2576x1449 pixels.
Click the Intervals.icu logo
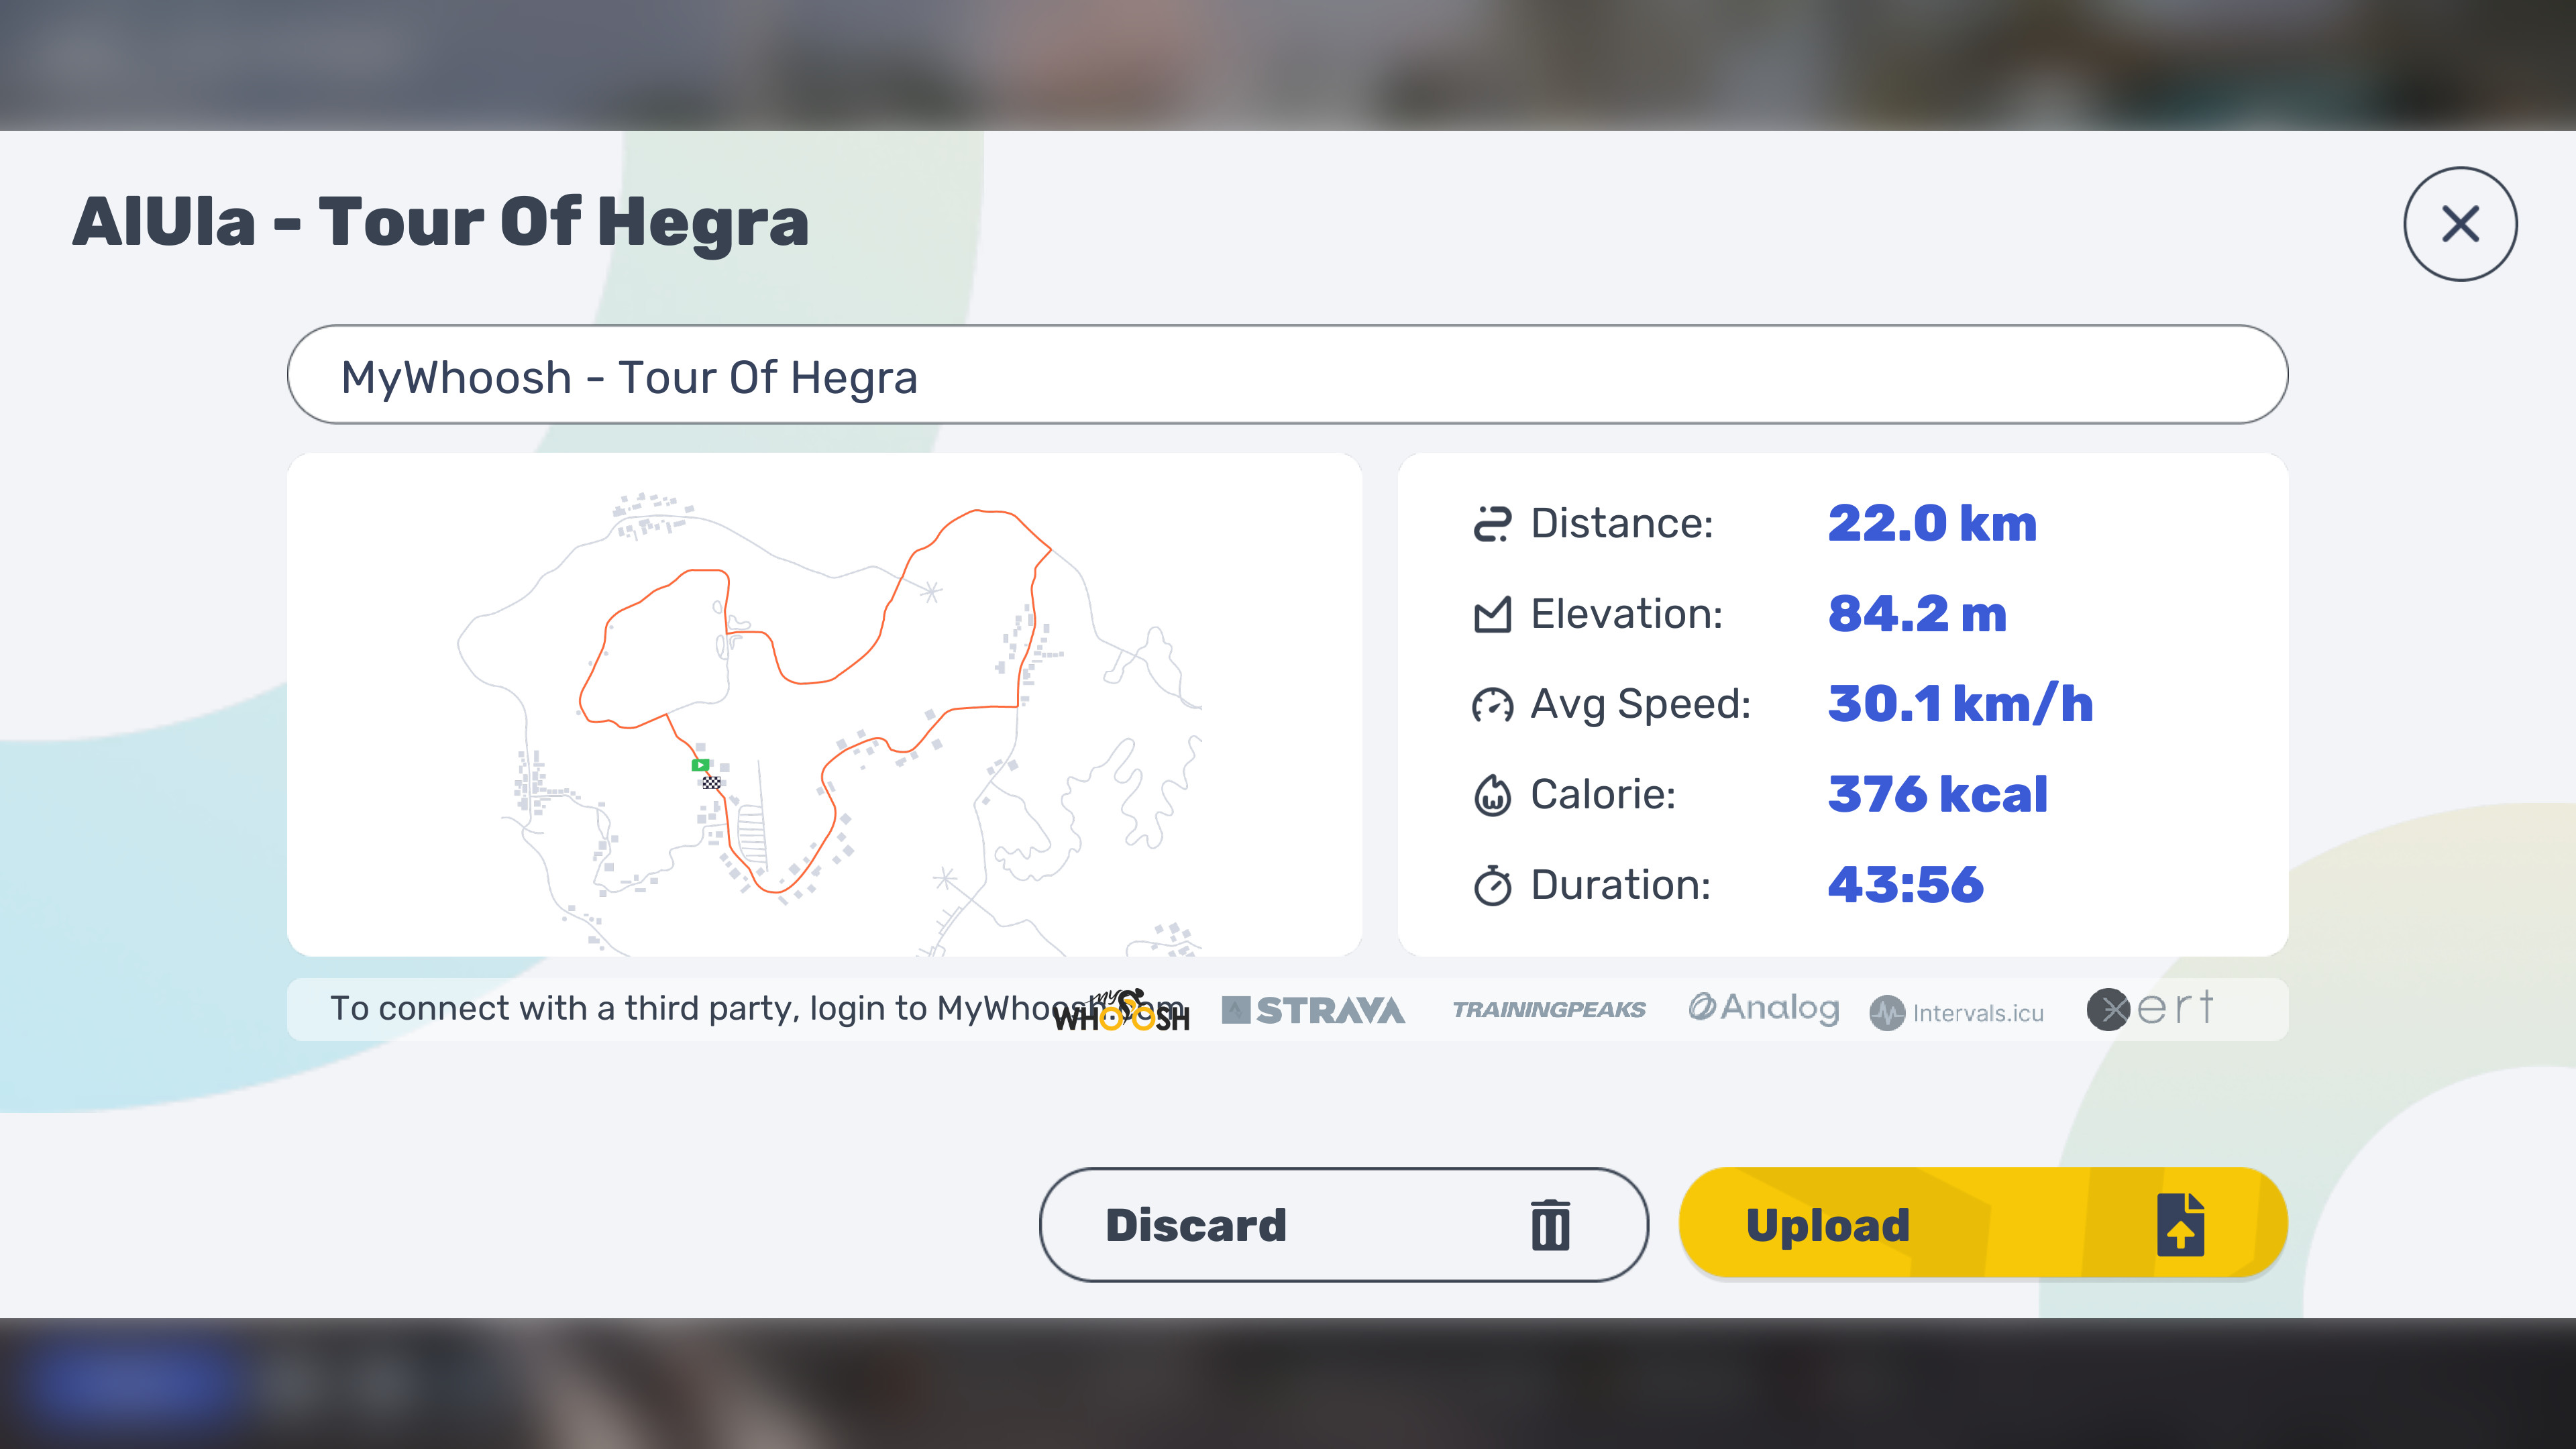[1956, 1013]
